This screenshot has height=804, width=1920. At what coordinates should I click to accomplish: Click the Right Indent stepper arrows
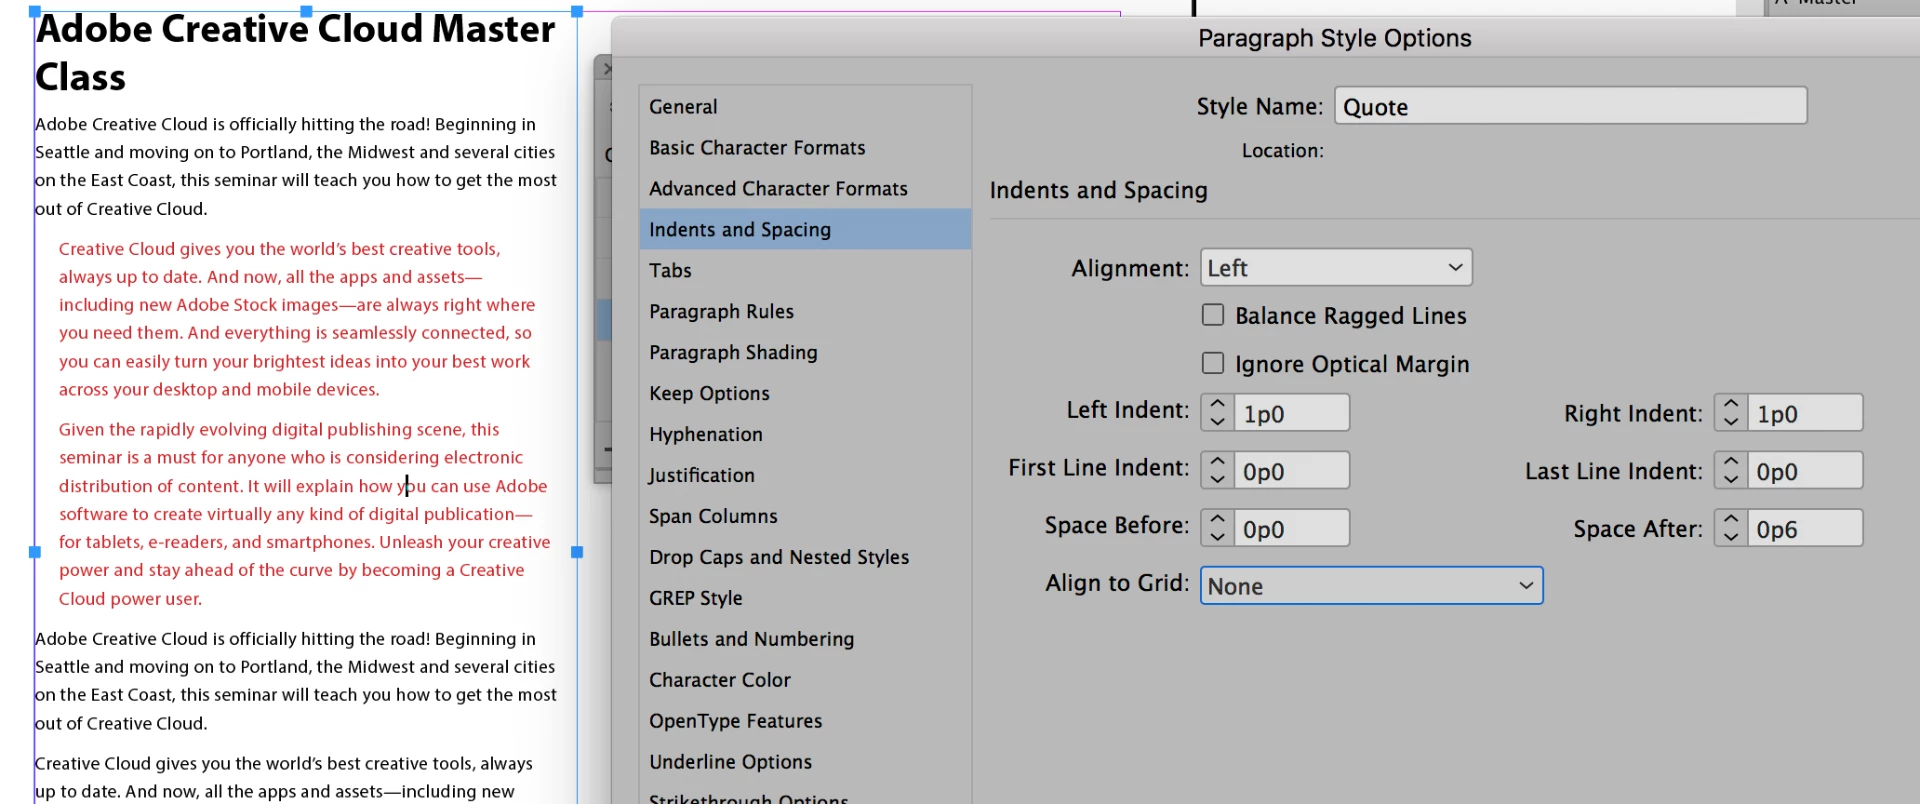click(1731, 413)
